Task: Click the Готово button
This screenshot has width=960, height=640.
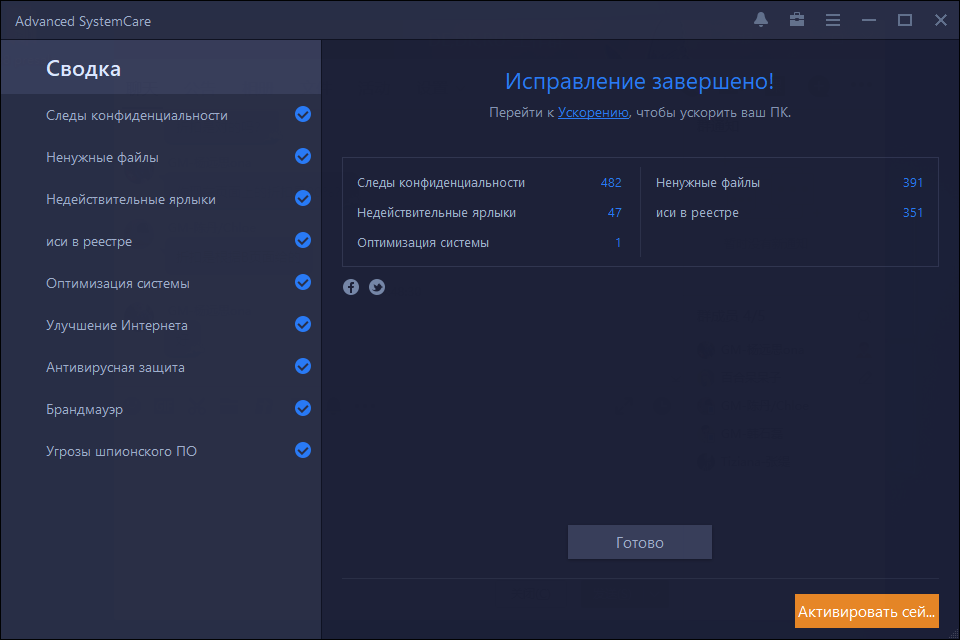Action: click(x=640, y=542)
